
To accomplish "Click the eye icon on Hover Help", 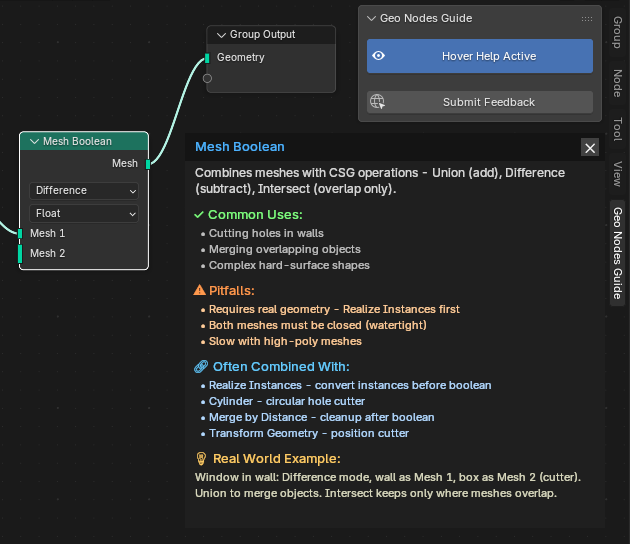I will pos(378,56).
